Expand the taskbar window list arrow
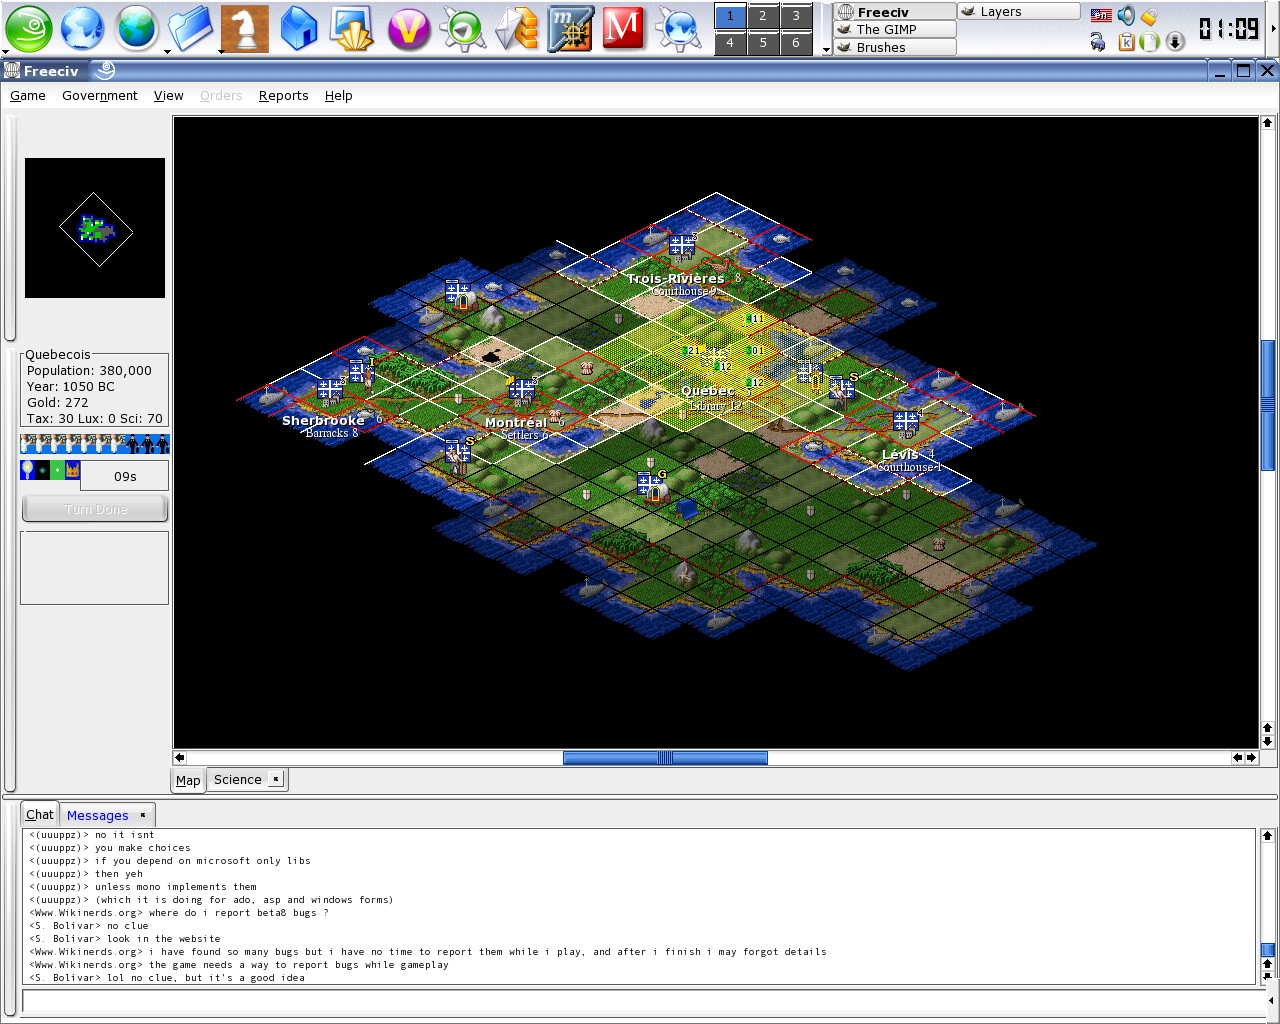The image size is (1280, 1024). [x=826, y=48]
